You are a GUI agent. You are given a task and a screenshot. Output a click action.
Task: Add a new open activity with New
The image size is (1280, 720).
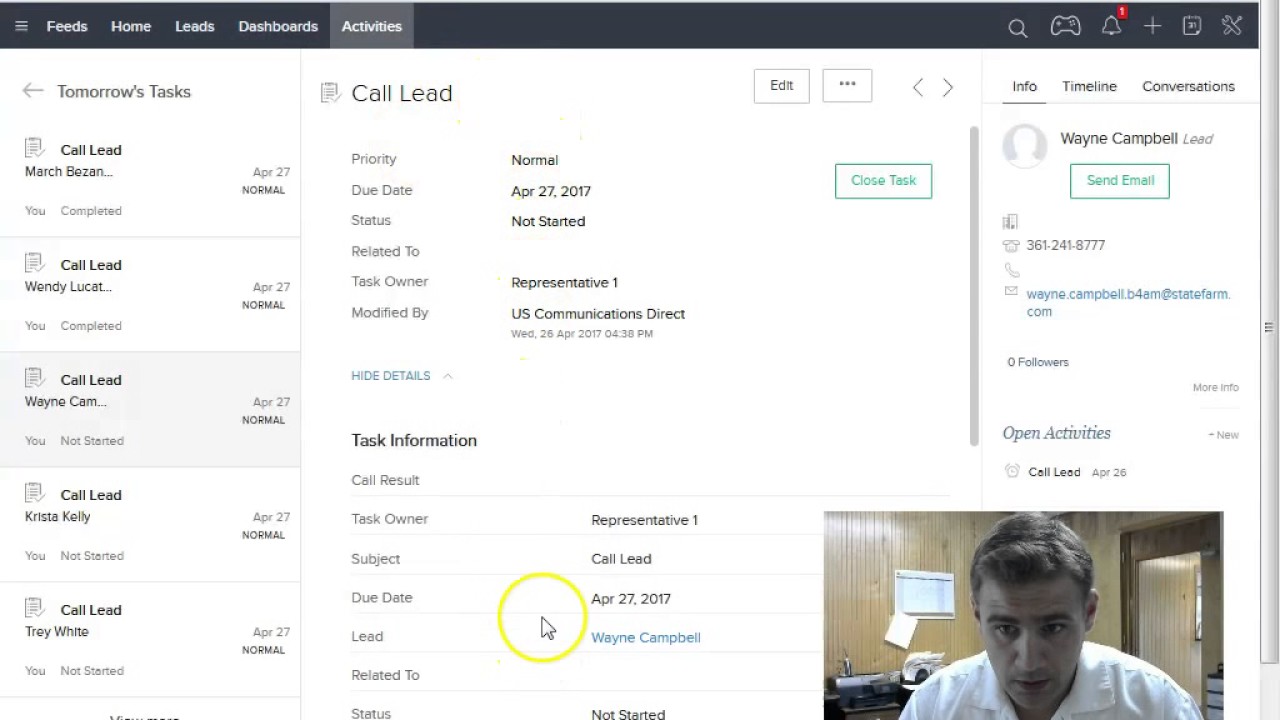1222,435
